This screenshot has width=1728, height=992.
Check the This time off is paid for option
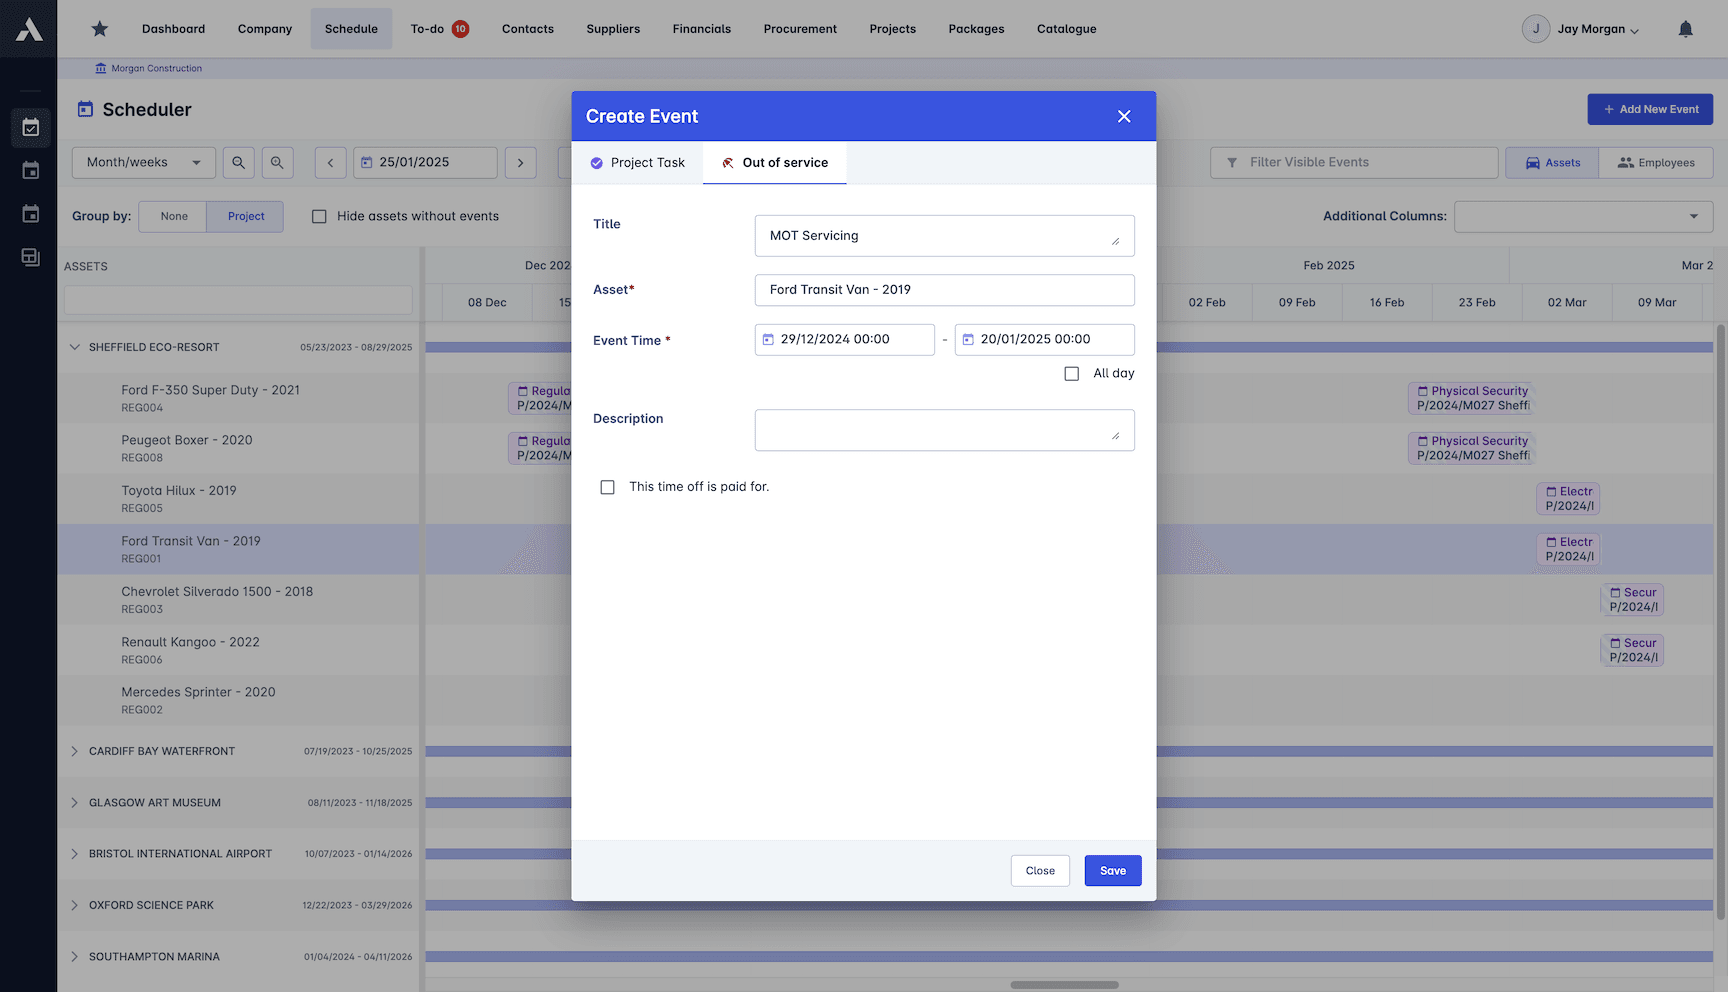(x=607, y=487)
